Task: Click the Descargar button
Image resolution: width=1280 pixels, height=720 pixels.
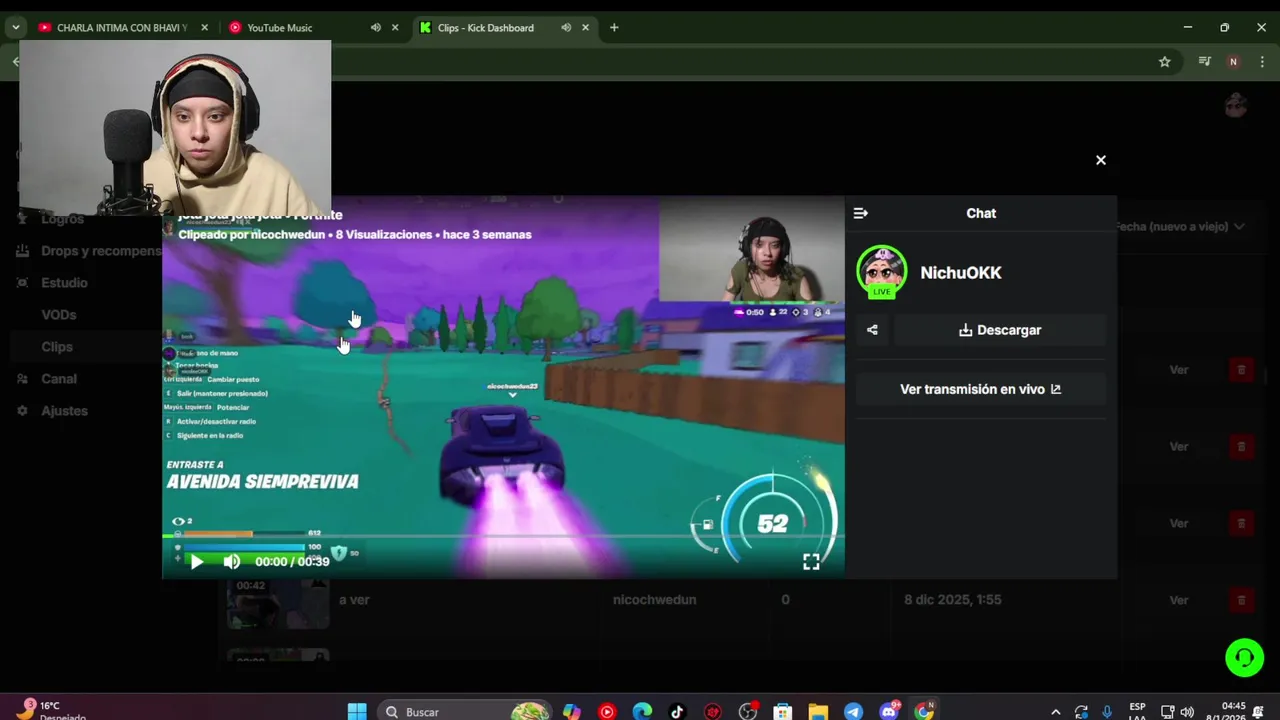Action: click(1000, 330)
